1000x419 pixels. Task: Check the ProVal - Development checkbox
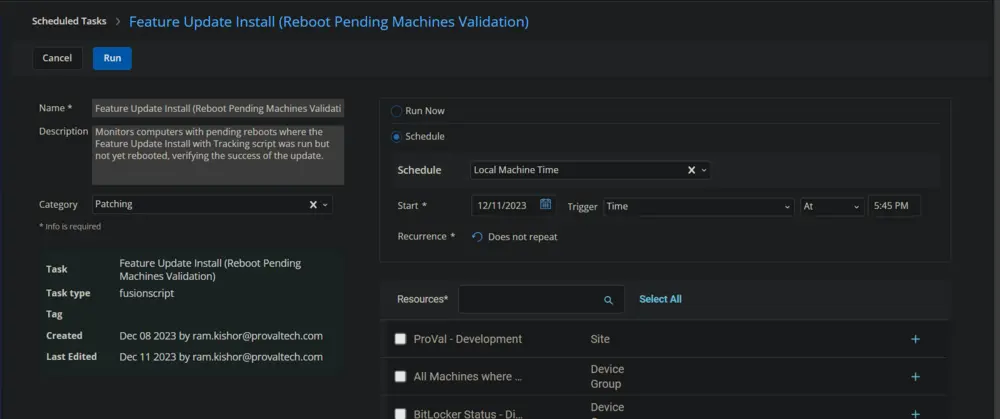click(400, 339)
